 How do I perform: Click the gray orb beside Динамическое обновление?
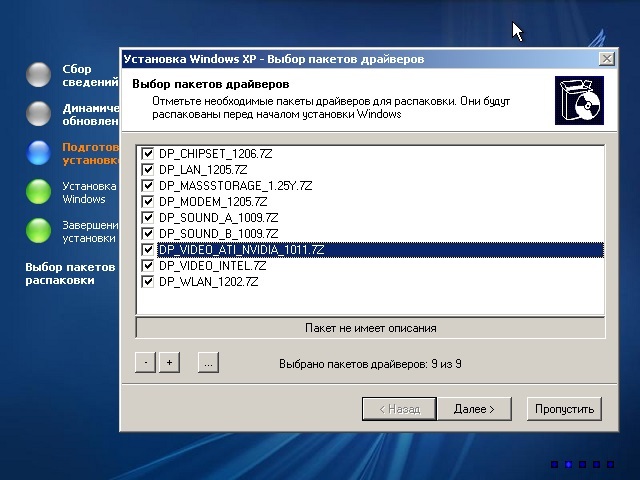click(38, 113)
